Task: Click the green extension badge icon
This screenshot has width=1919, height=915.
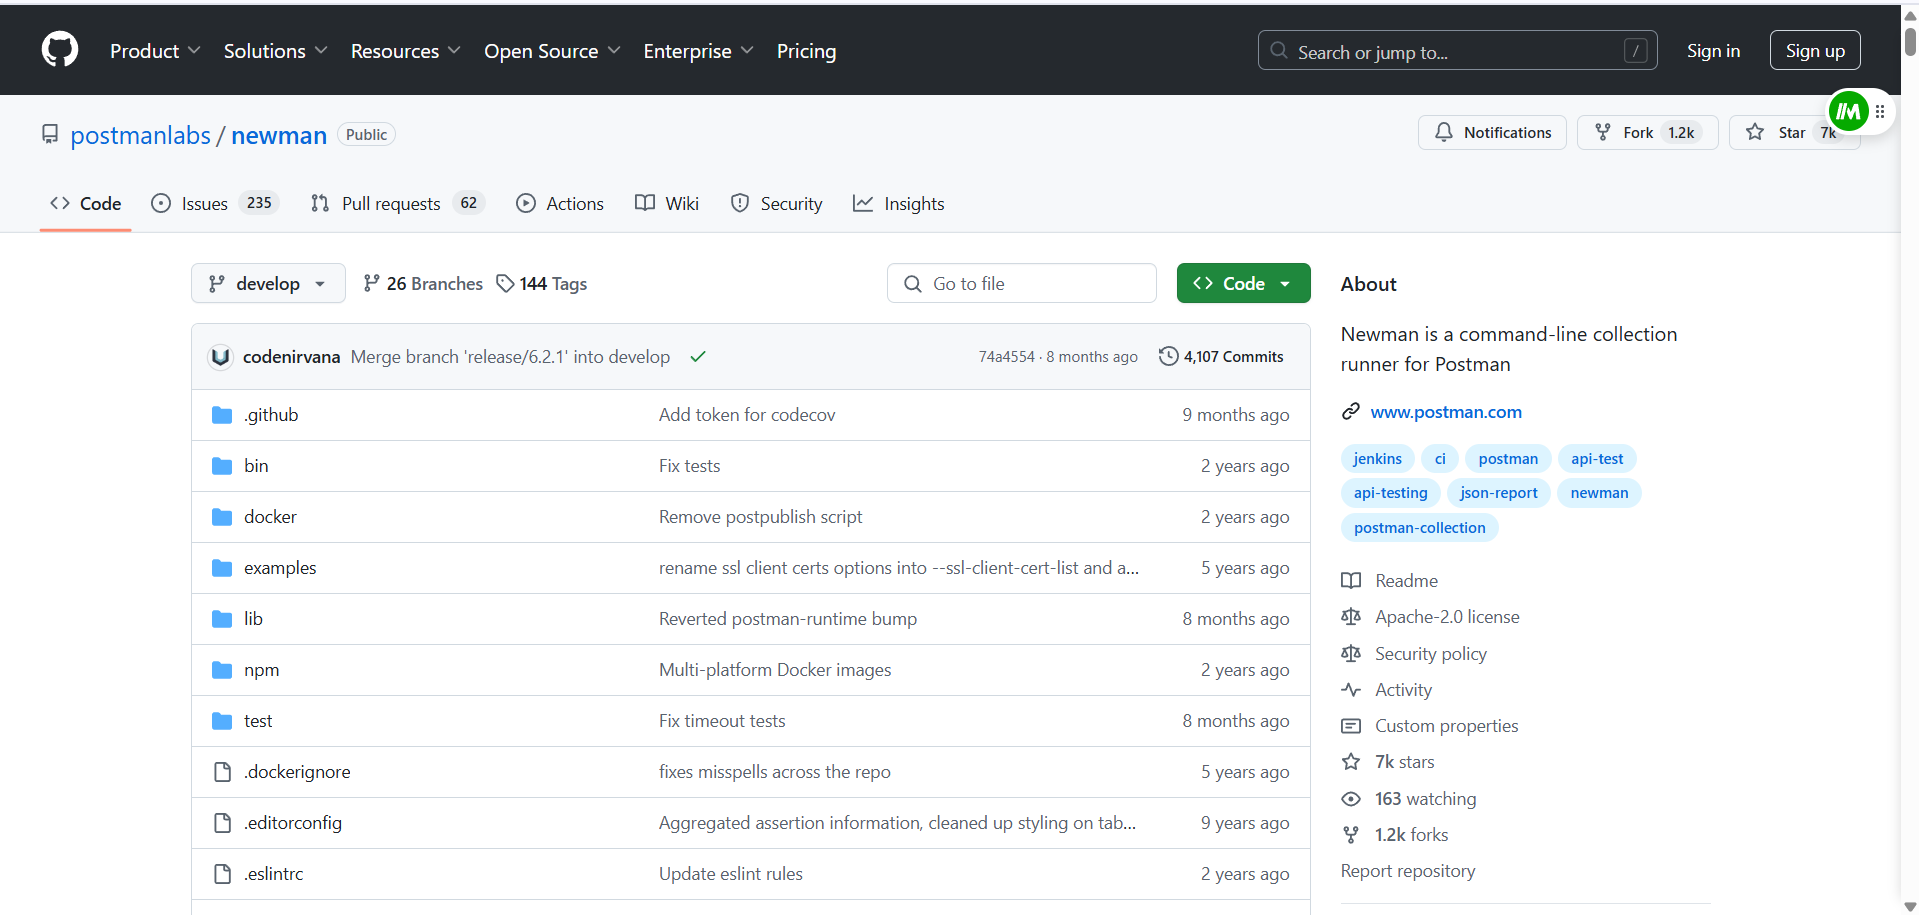Action: (x=1848, y=111)
